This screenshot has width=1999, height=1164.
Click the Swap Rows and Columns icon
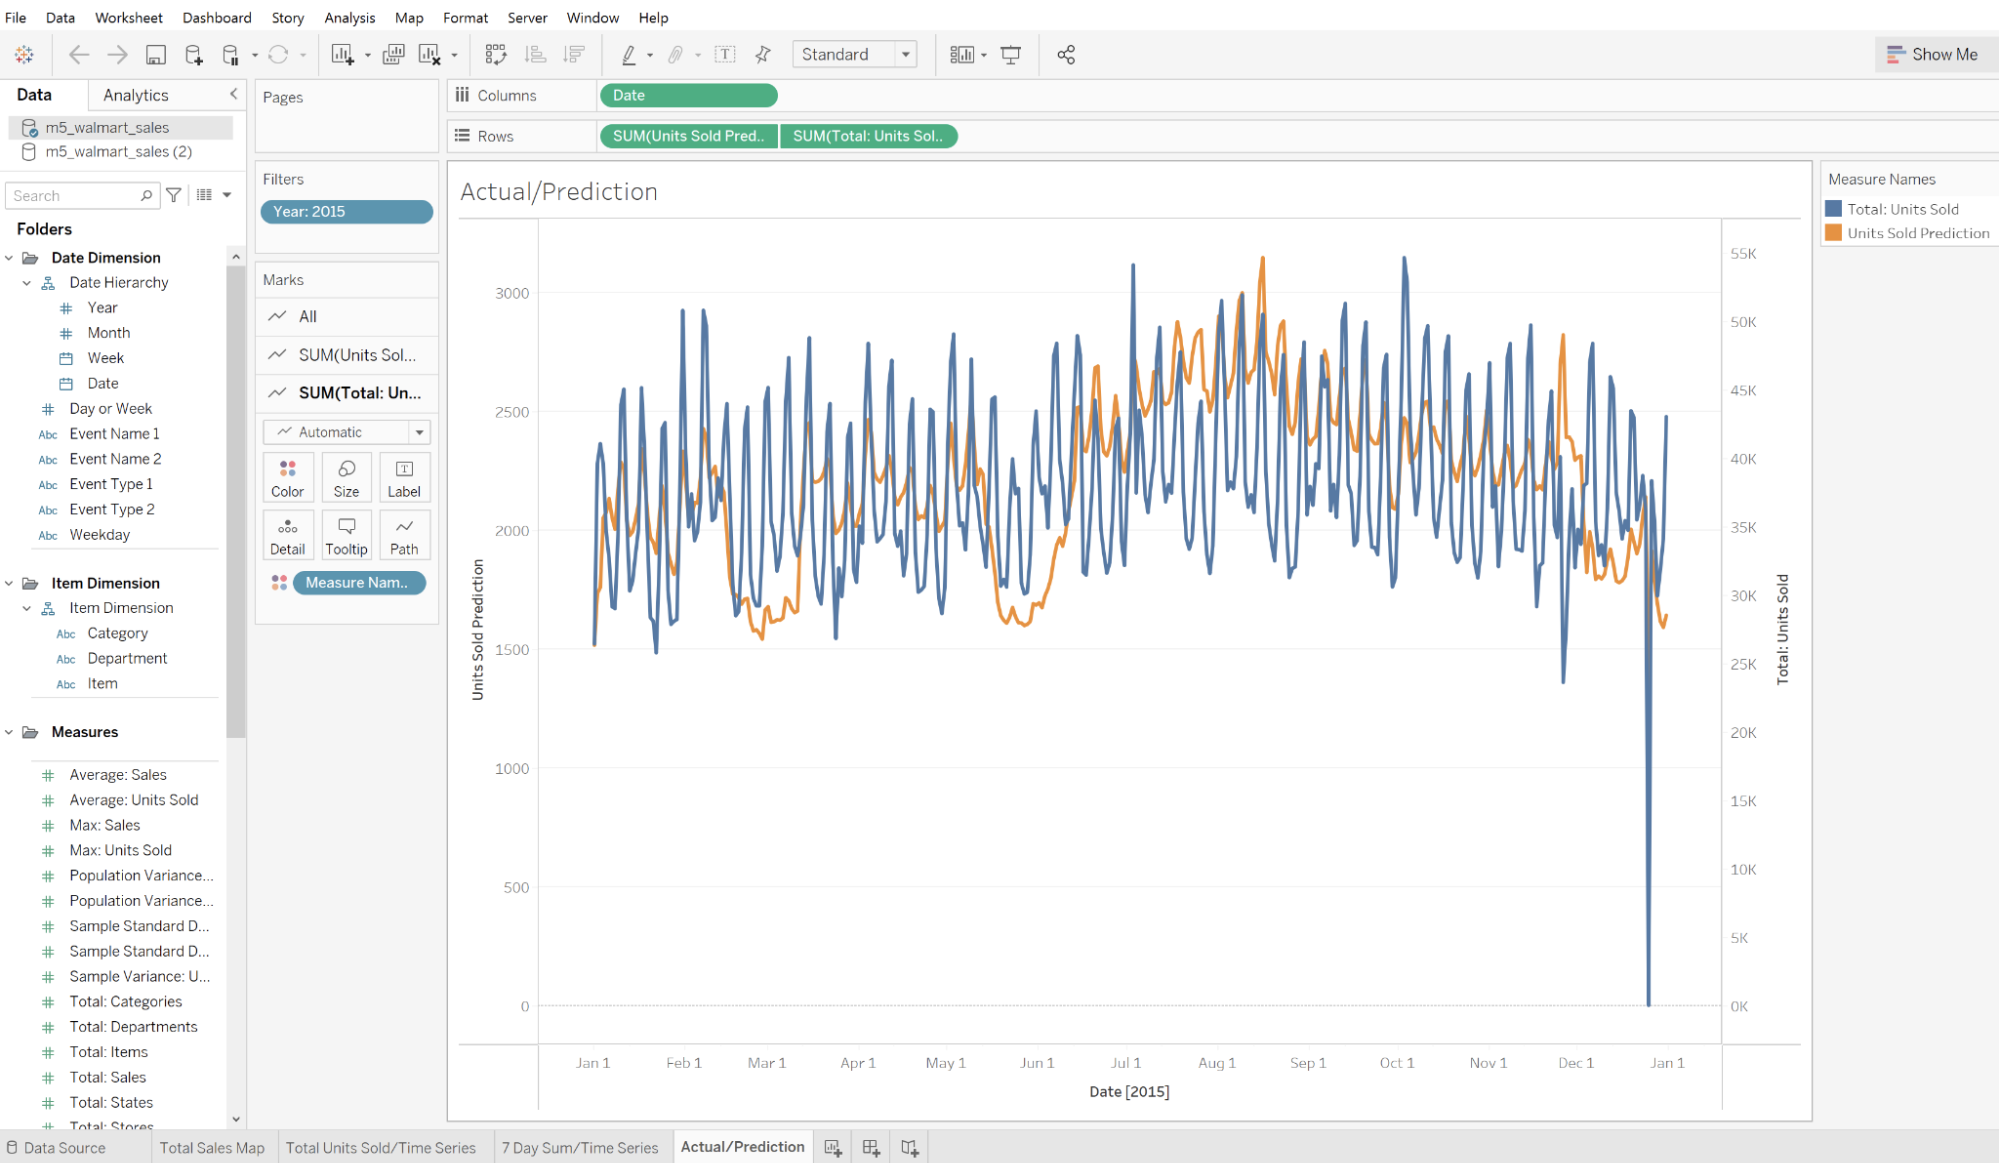click(496, 55)
